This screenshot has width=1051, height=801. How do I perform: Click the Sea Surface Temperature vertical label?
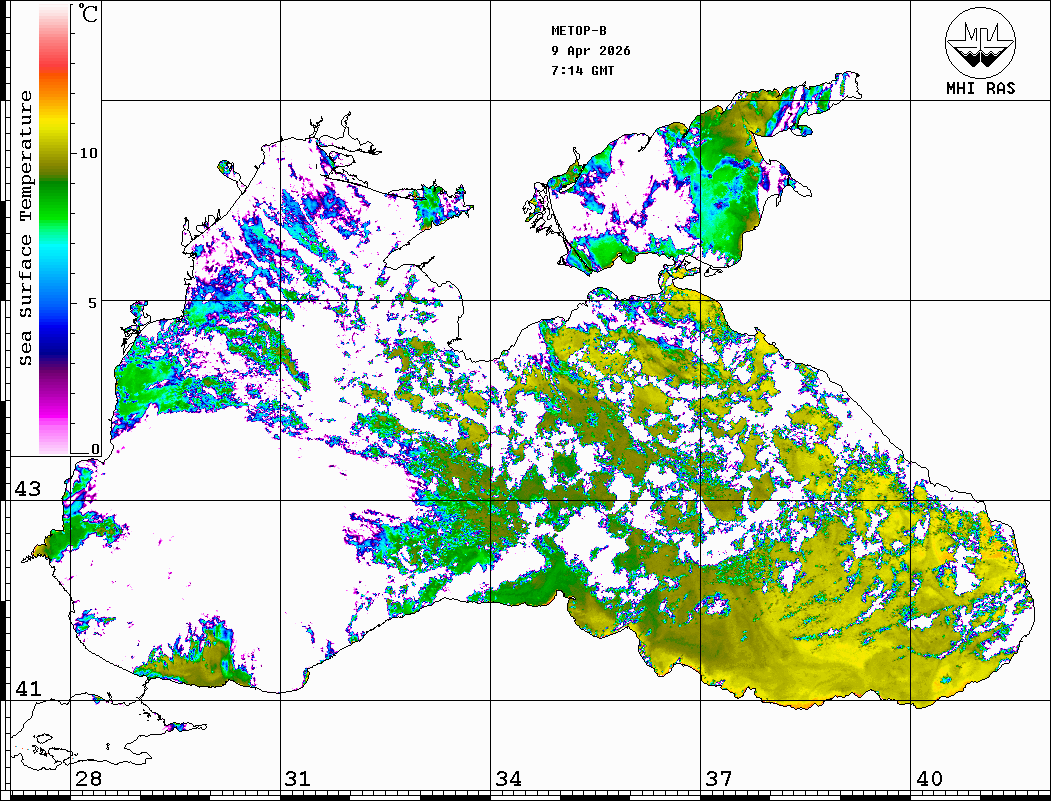(x=26, y=228)
